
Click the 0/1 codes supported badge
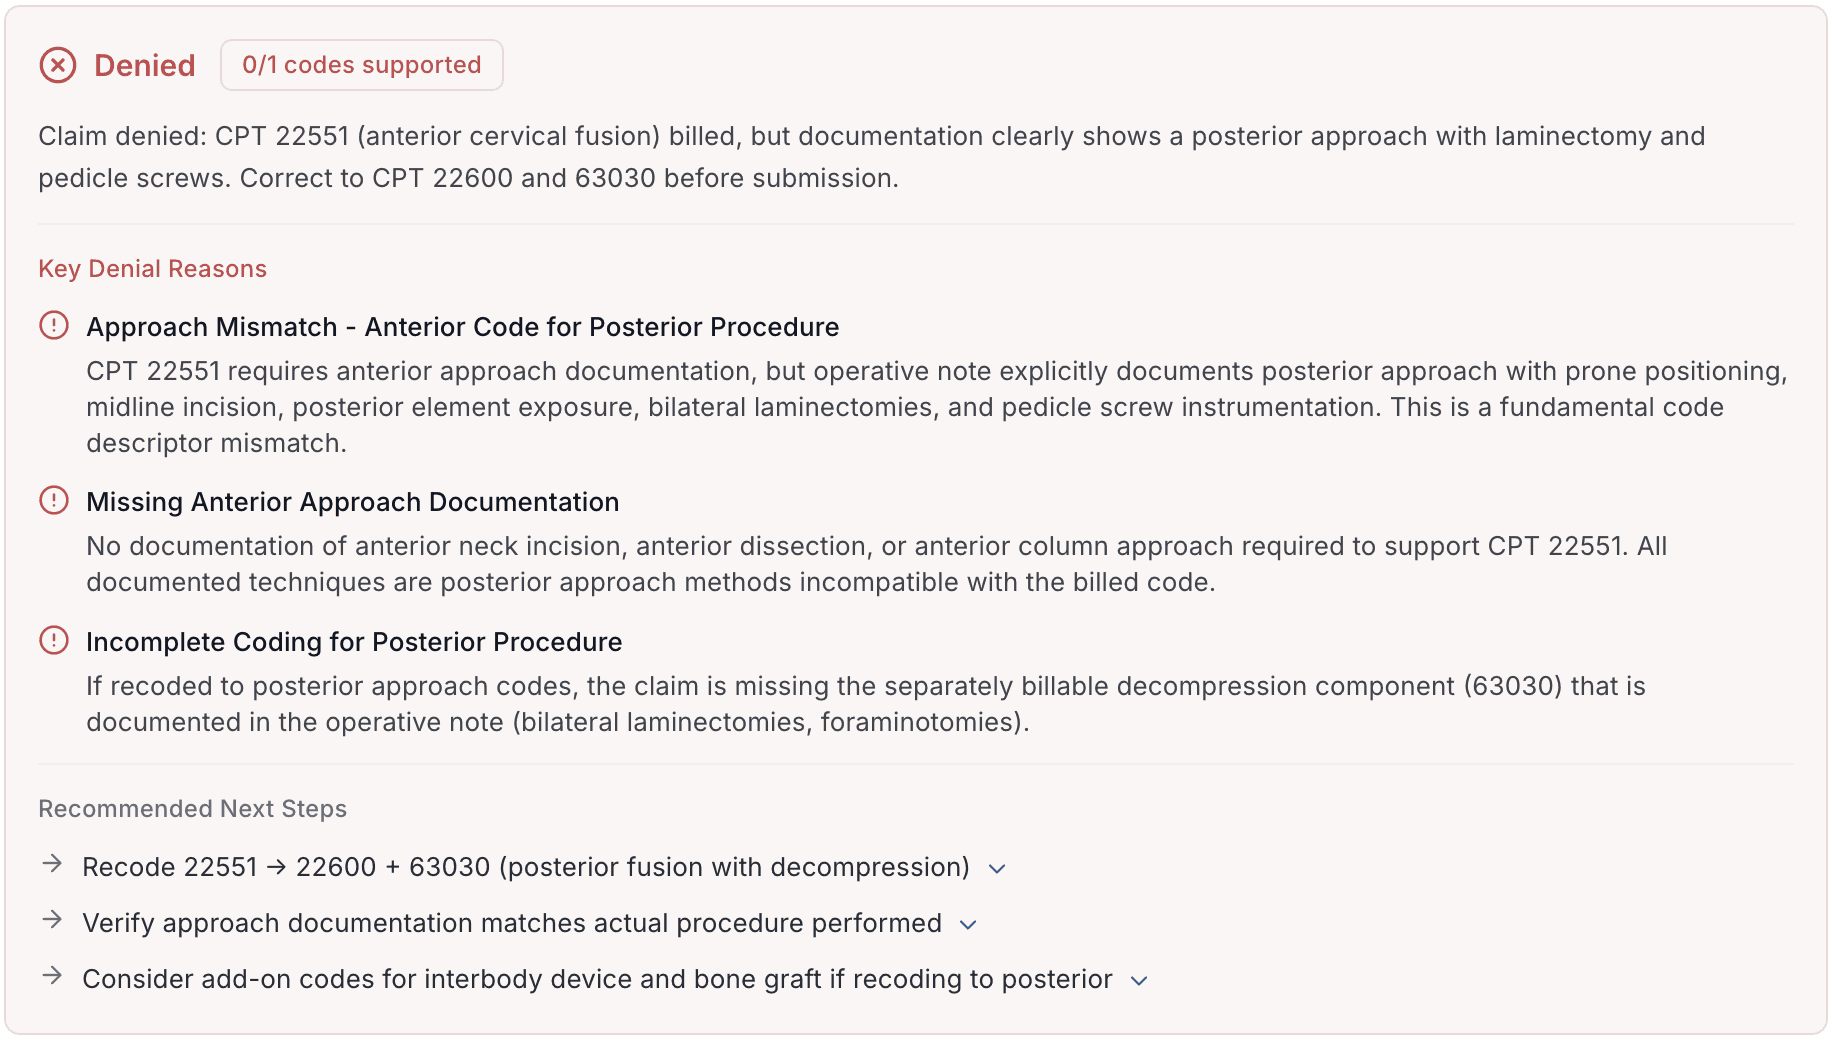tap(362, 65)
